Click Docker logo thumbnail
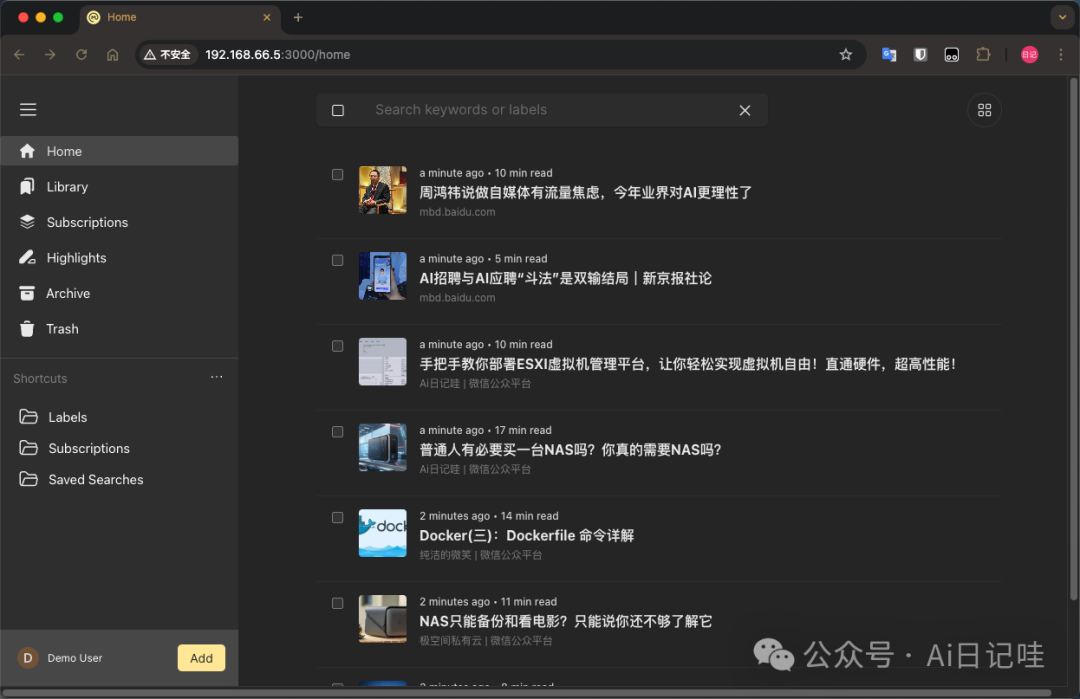The height and width of the screenshot is (699, 1080). [x=382, y=533]
